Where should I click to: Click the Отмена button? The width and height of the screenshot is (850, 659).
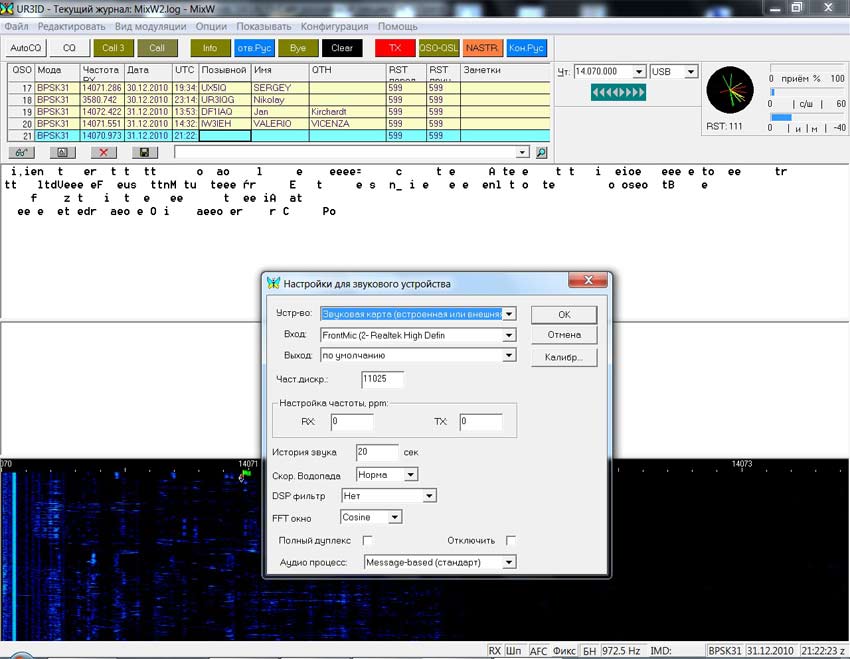564,335
